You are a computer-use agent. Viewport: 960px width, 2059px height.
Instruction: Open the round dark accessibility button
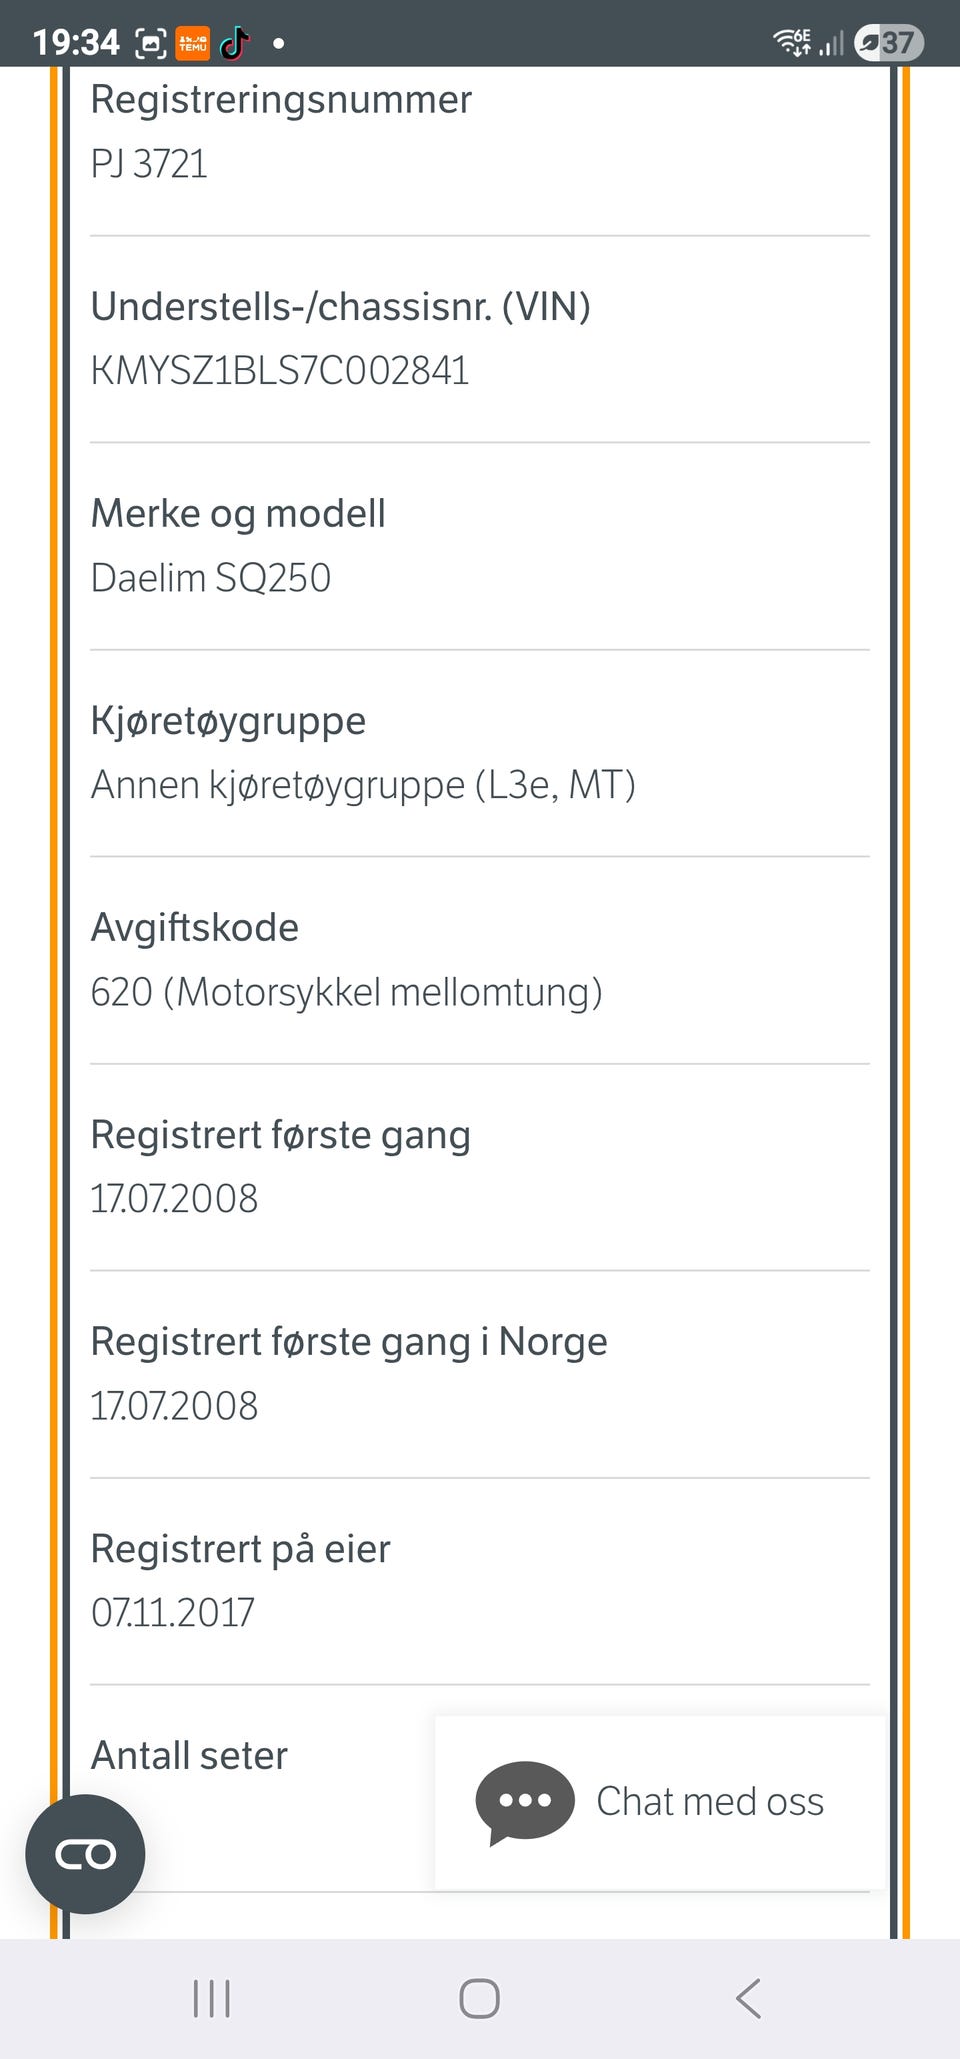85,1854
